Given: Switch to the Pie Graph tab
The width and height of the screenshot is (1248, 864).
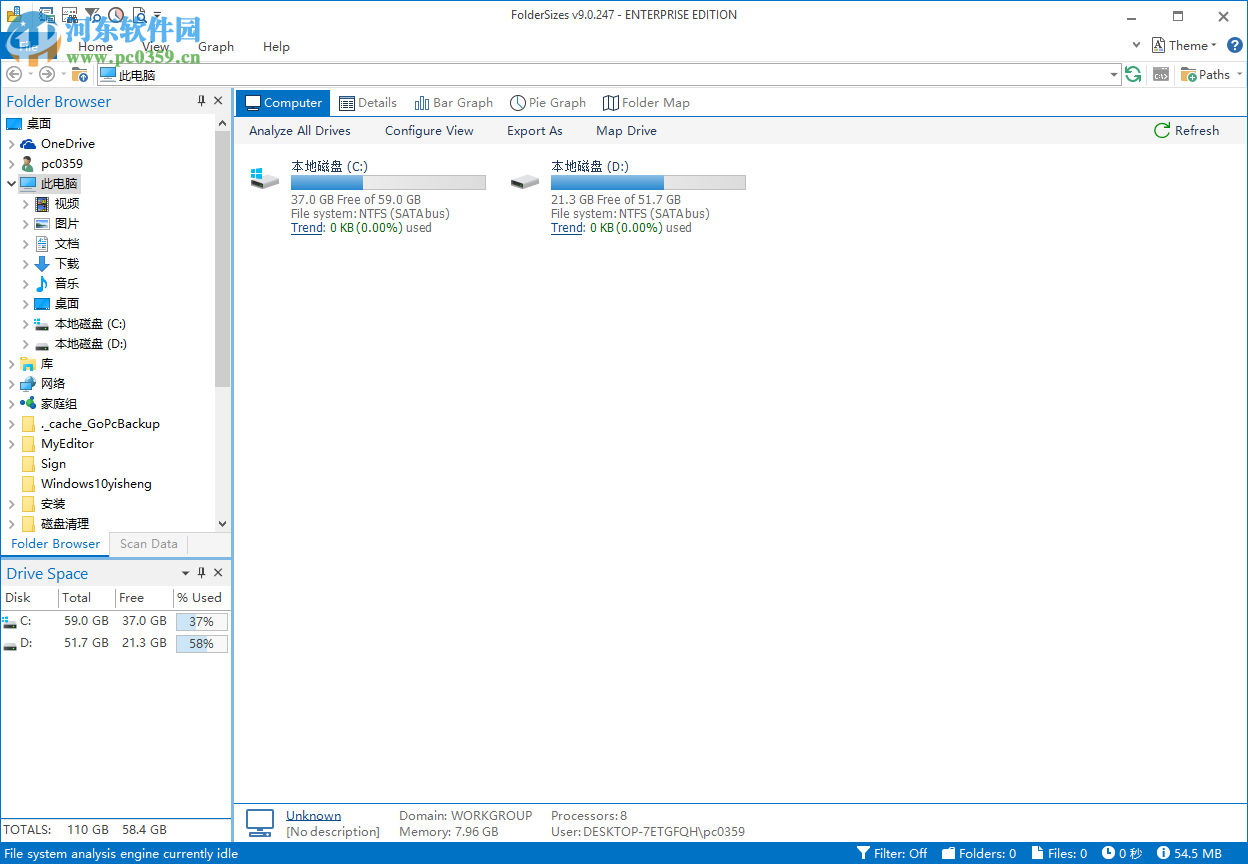Looking at the screenshot, I should pyautogui.click(x=548, y=102).
